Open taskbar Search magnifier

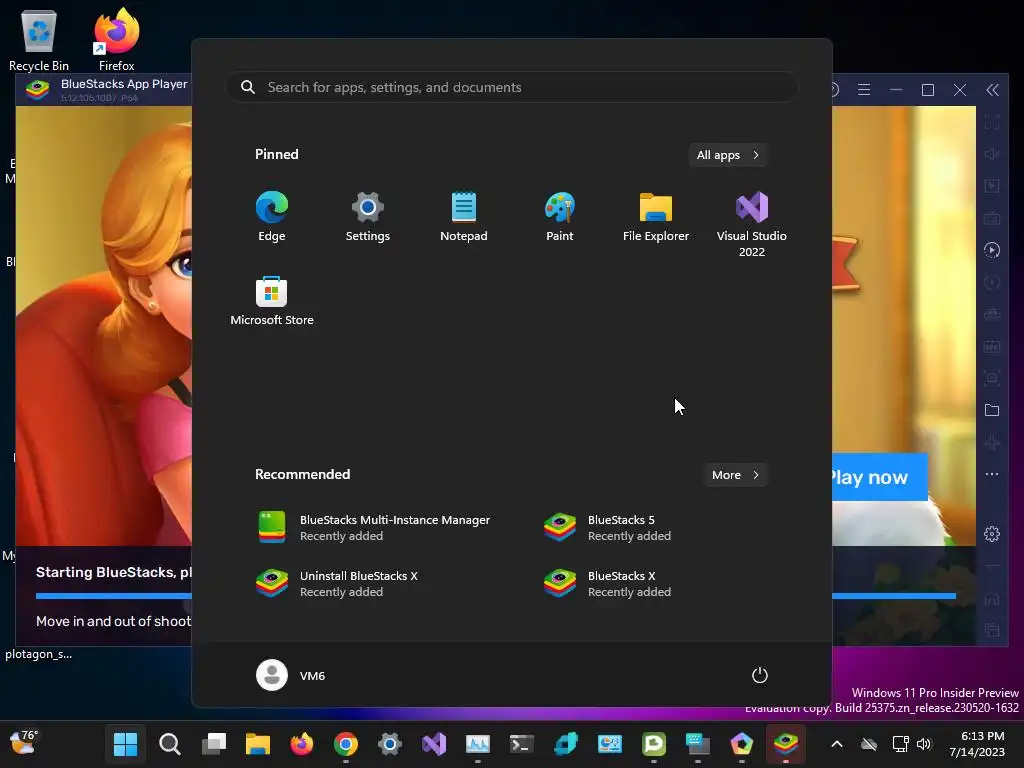pyautogui.click(x=170, y=743)
